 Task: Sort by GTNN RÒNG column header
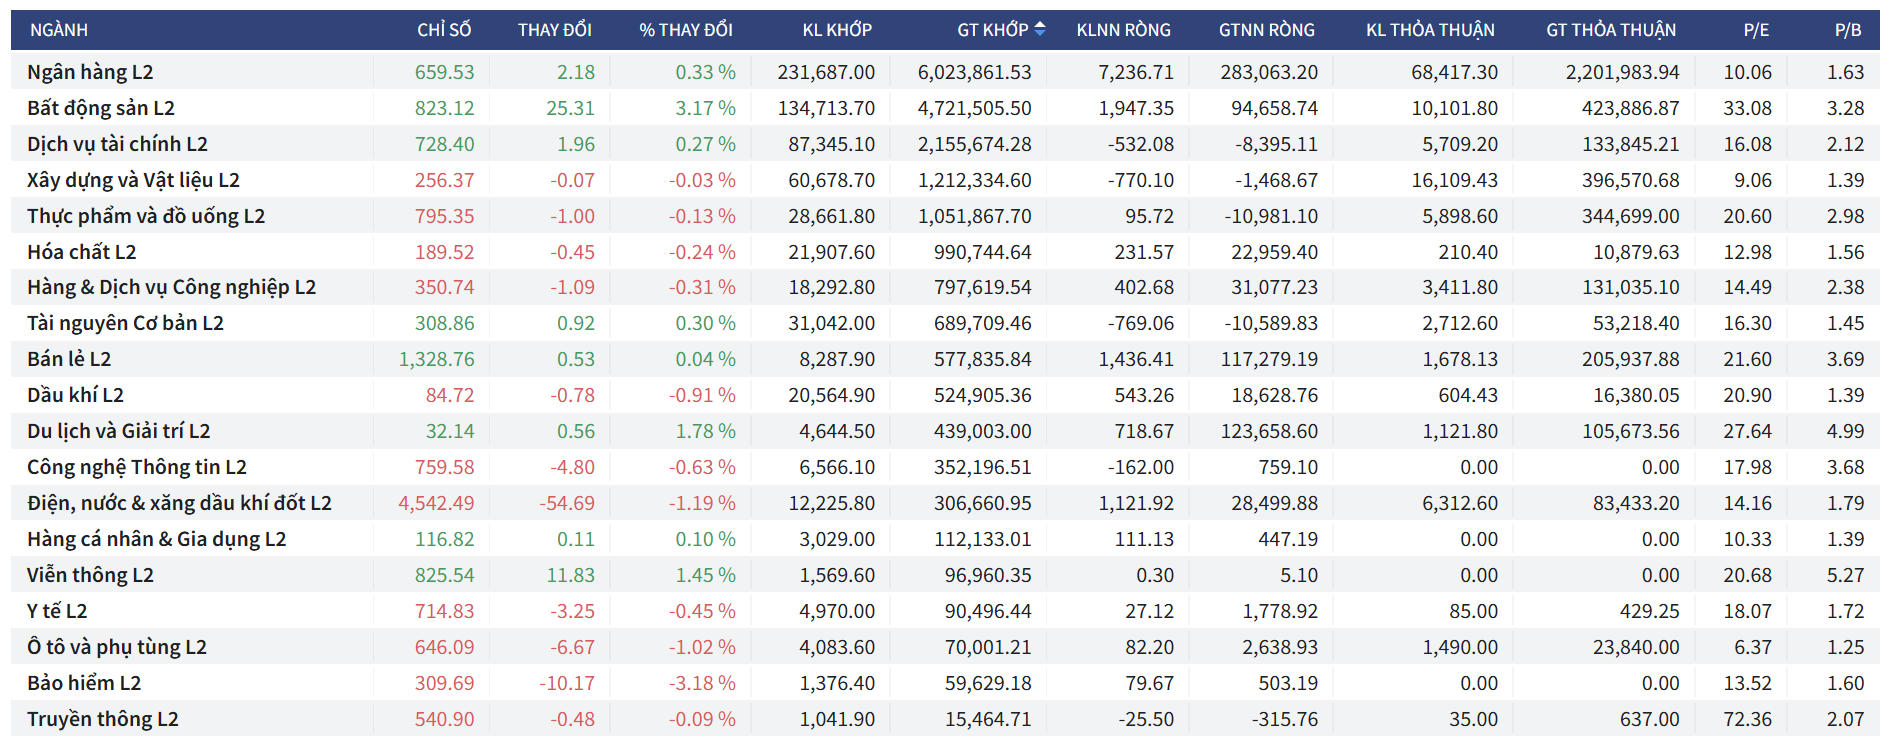click(1266, 30)
